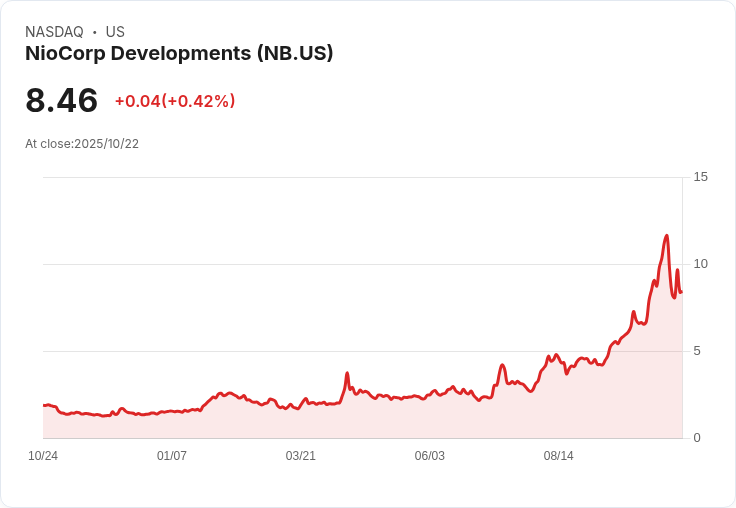Click the 08/14 date axis label
Screen dimensions: 736x508
[x=559, y=456]
